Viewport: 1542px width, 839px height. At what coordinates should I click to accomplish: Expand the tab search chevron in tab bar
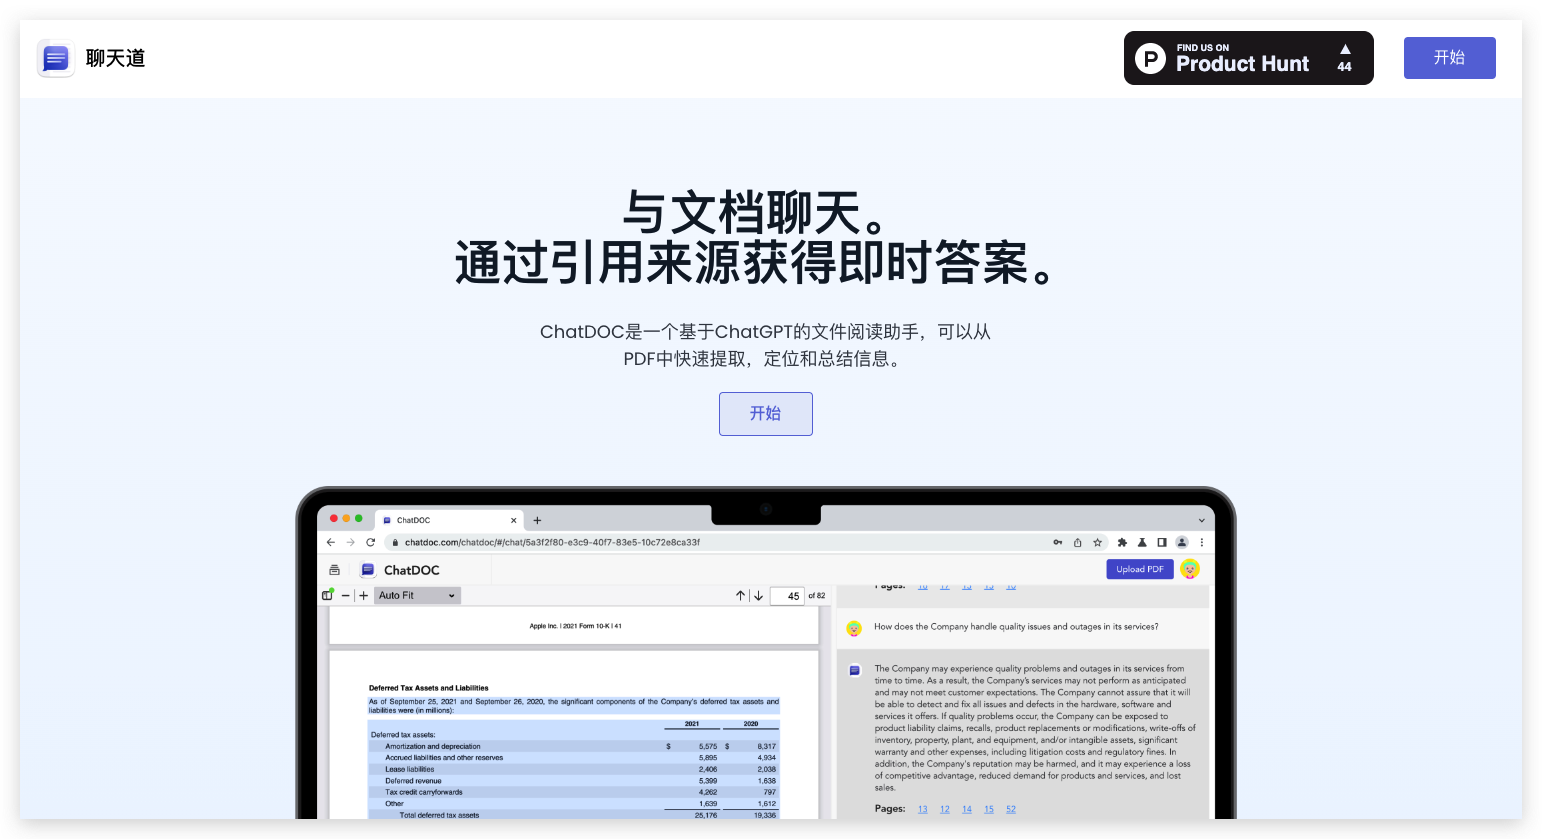tap(1201, 520)
